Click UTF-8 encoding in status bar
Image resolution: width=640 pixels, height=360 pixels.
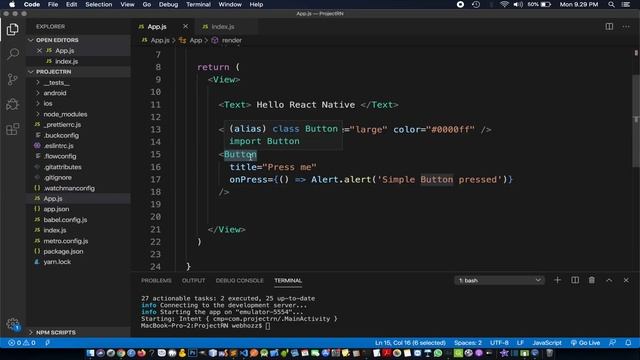pos(499,343)
